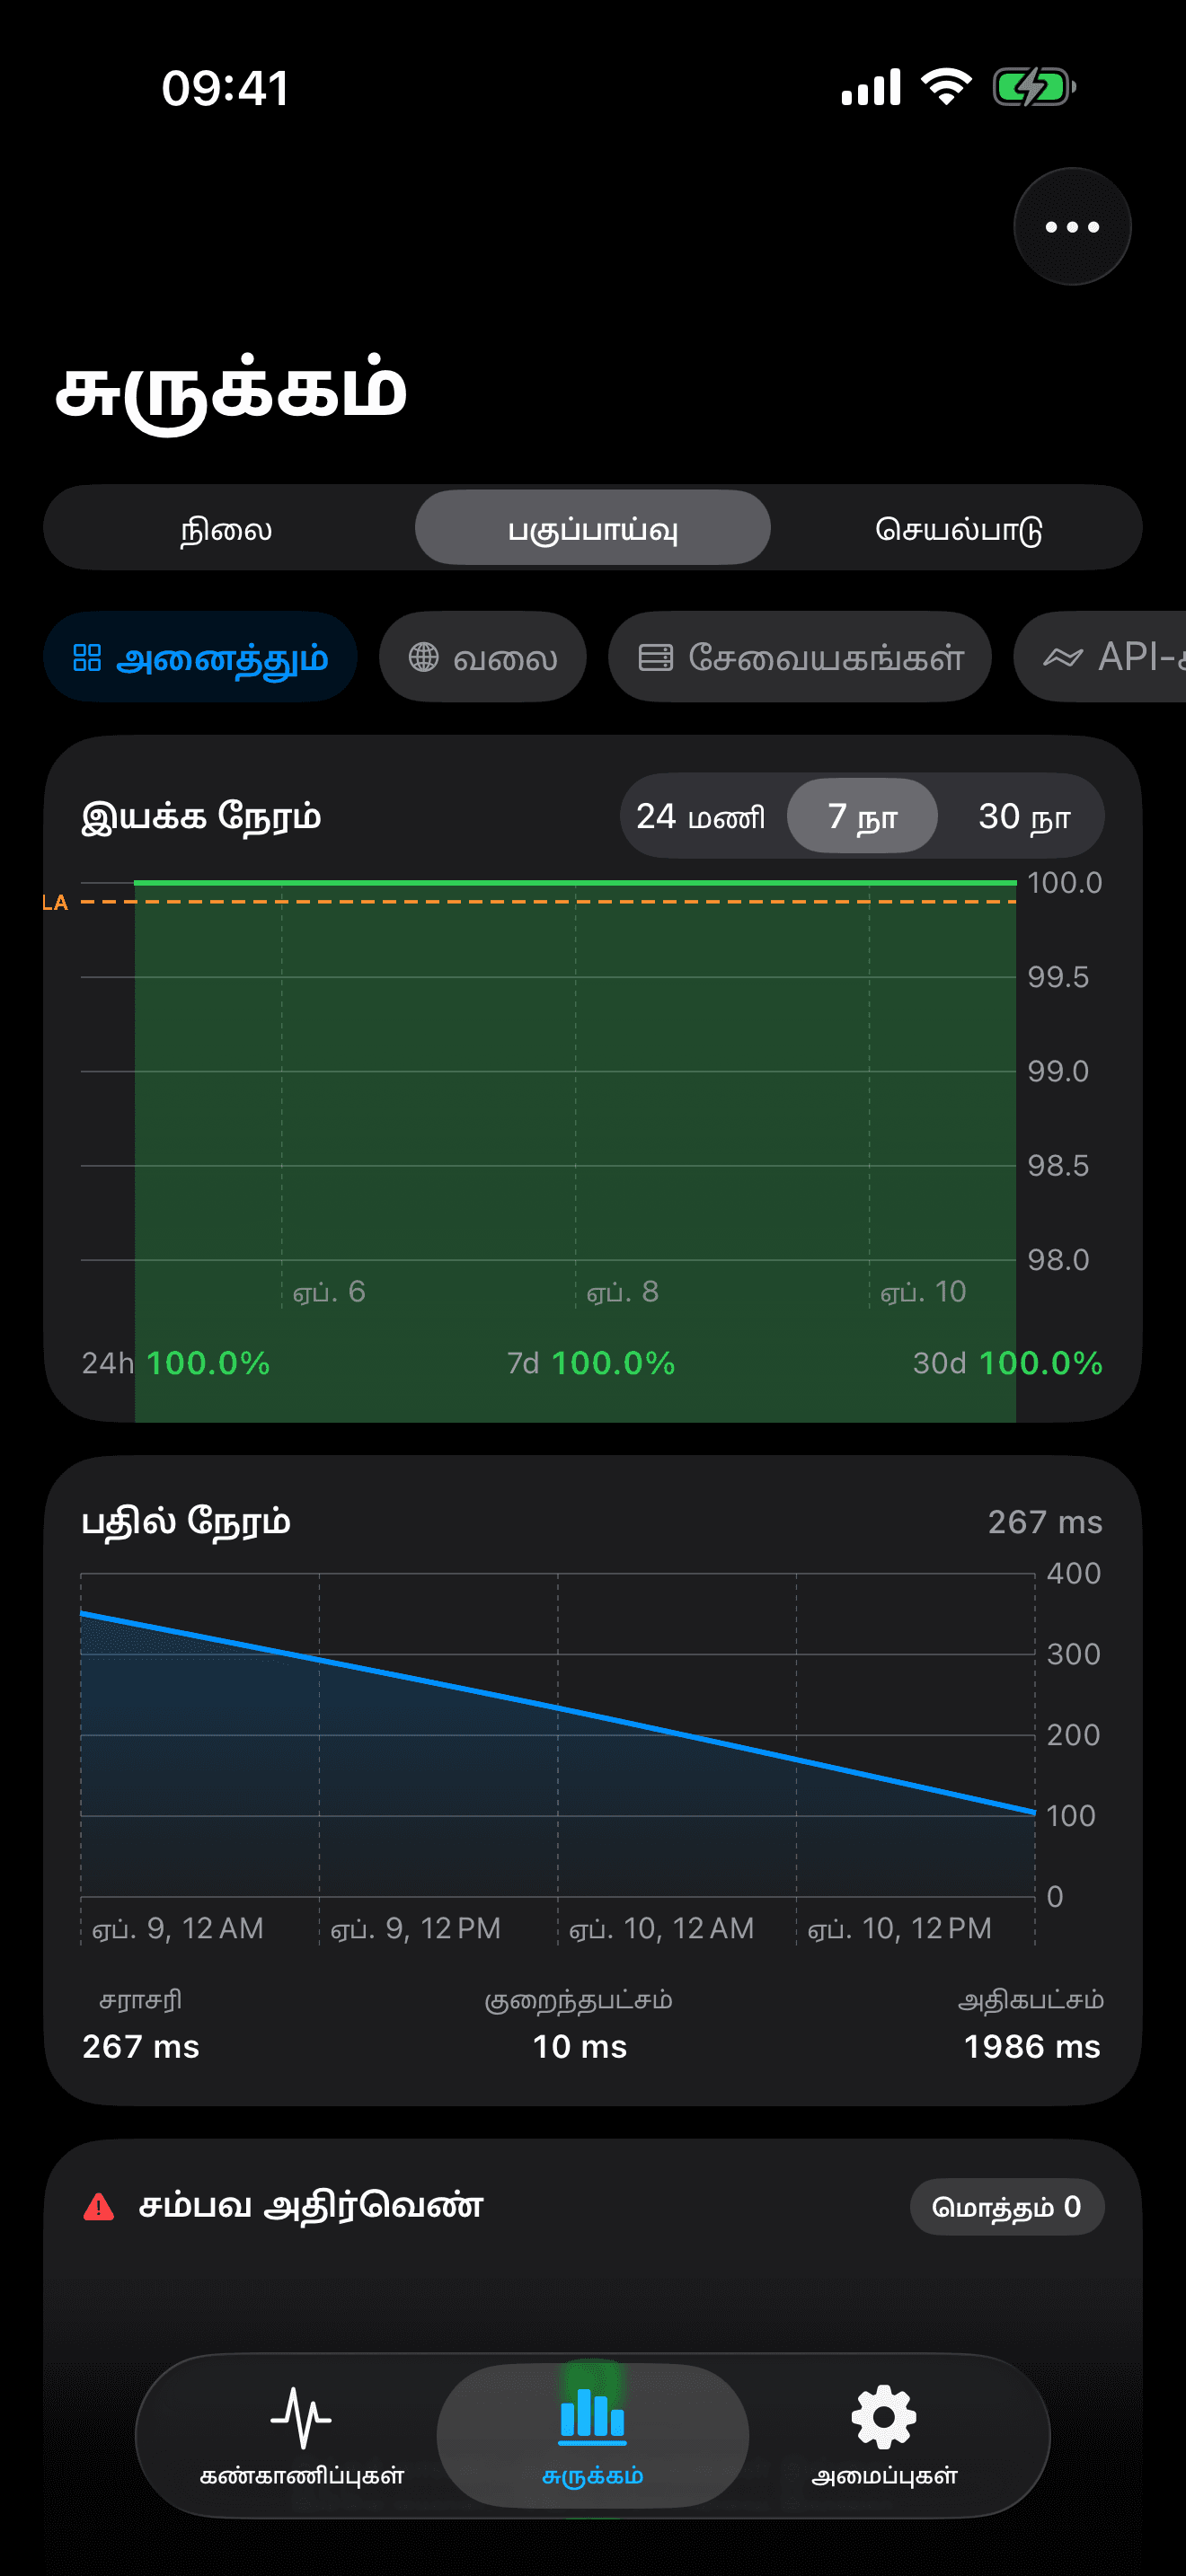The image size is (1186, 2576).
Task: Tap the 30d 100.0% uptime stat
Action: tap(1007, 1363)
